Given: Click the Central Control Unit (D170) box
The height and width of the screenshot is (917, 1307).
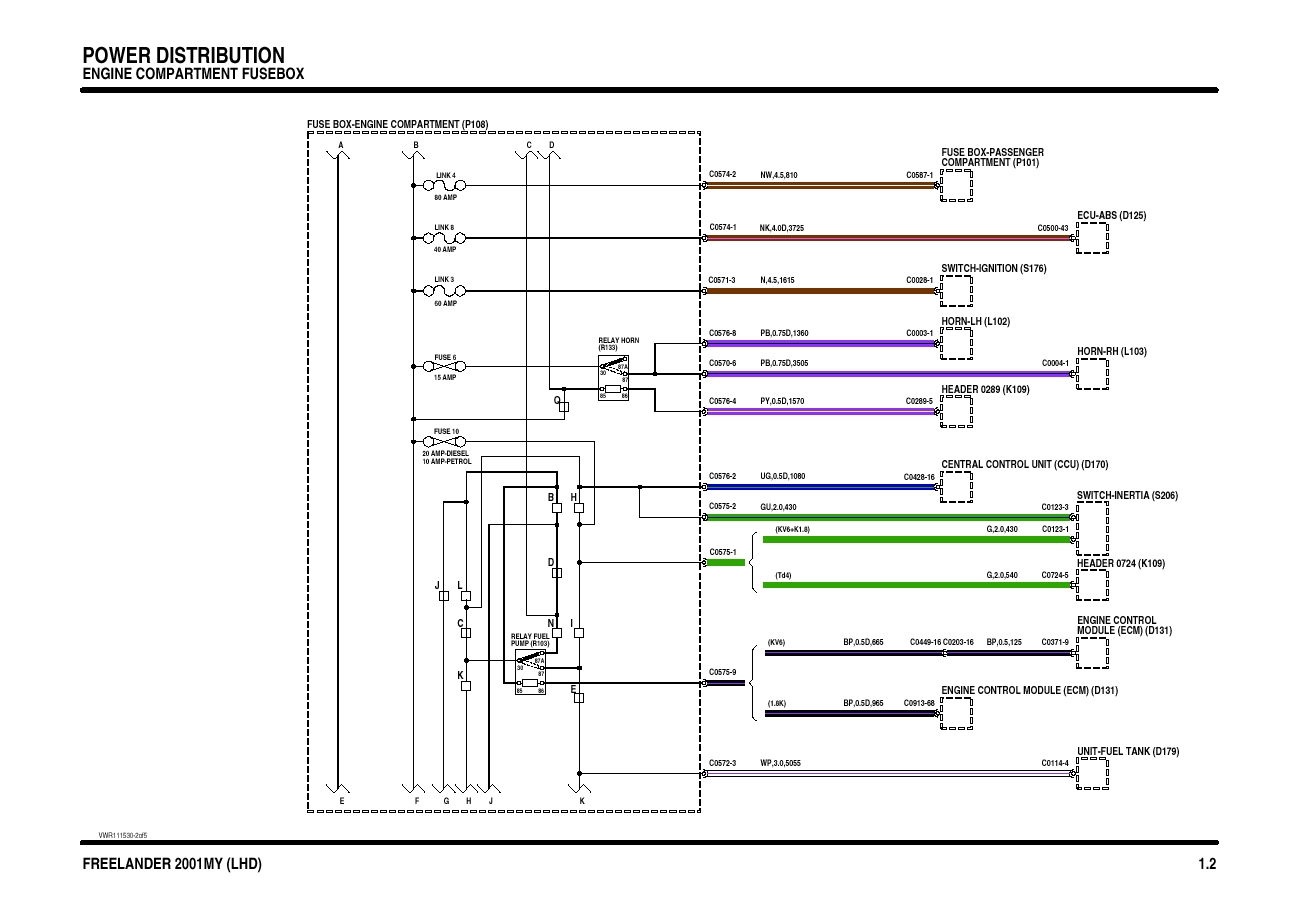Looking at the screenshot, I should (x=957, y=487).
